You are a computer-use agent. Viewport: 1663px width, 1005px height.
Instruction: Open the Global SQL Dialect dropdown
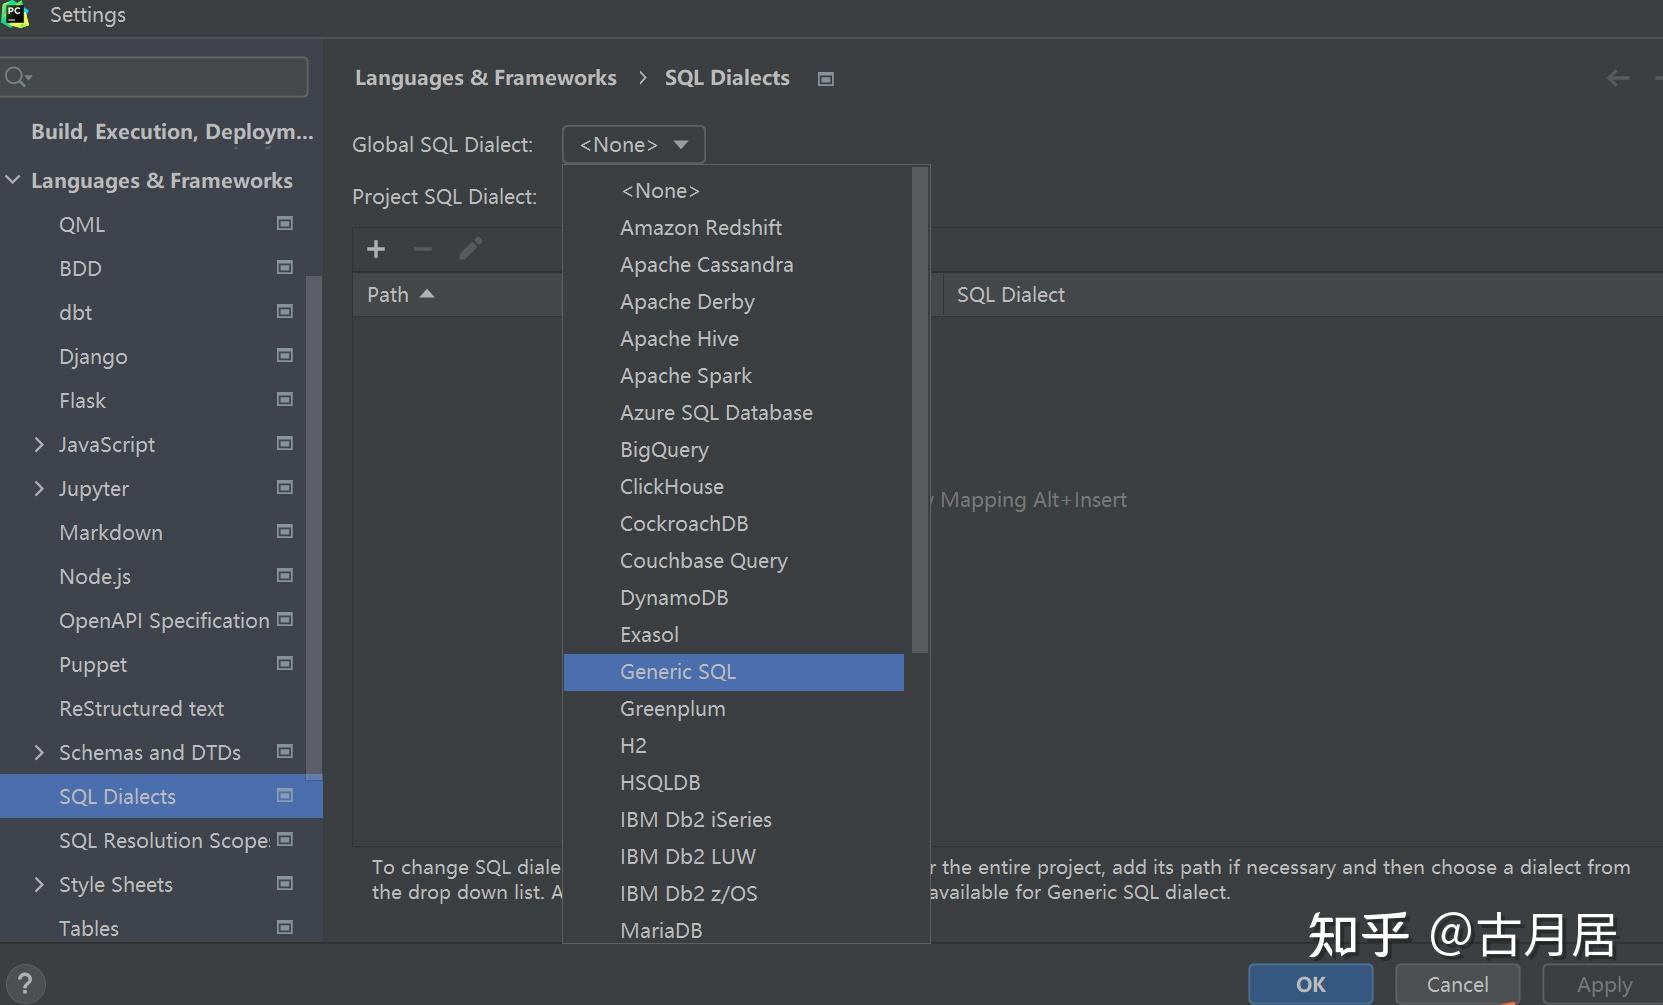pyautogui.click(x=633, y=145)
